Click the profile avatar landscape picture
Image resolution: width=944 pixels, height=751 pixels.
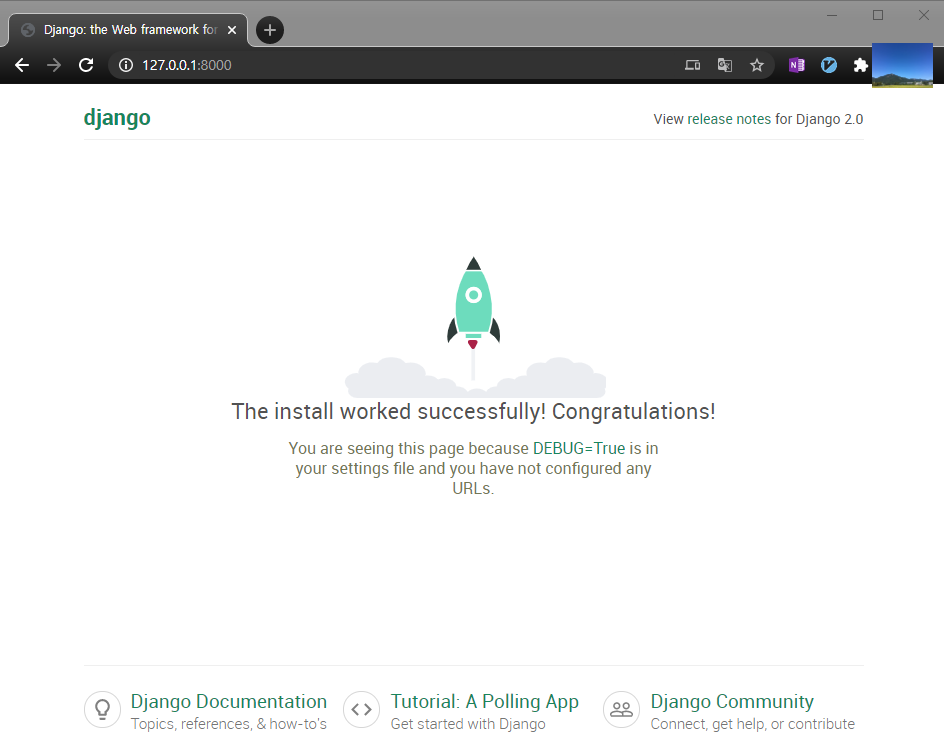click(902, 65)
